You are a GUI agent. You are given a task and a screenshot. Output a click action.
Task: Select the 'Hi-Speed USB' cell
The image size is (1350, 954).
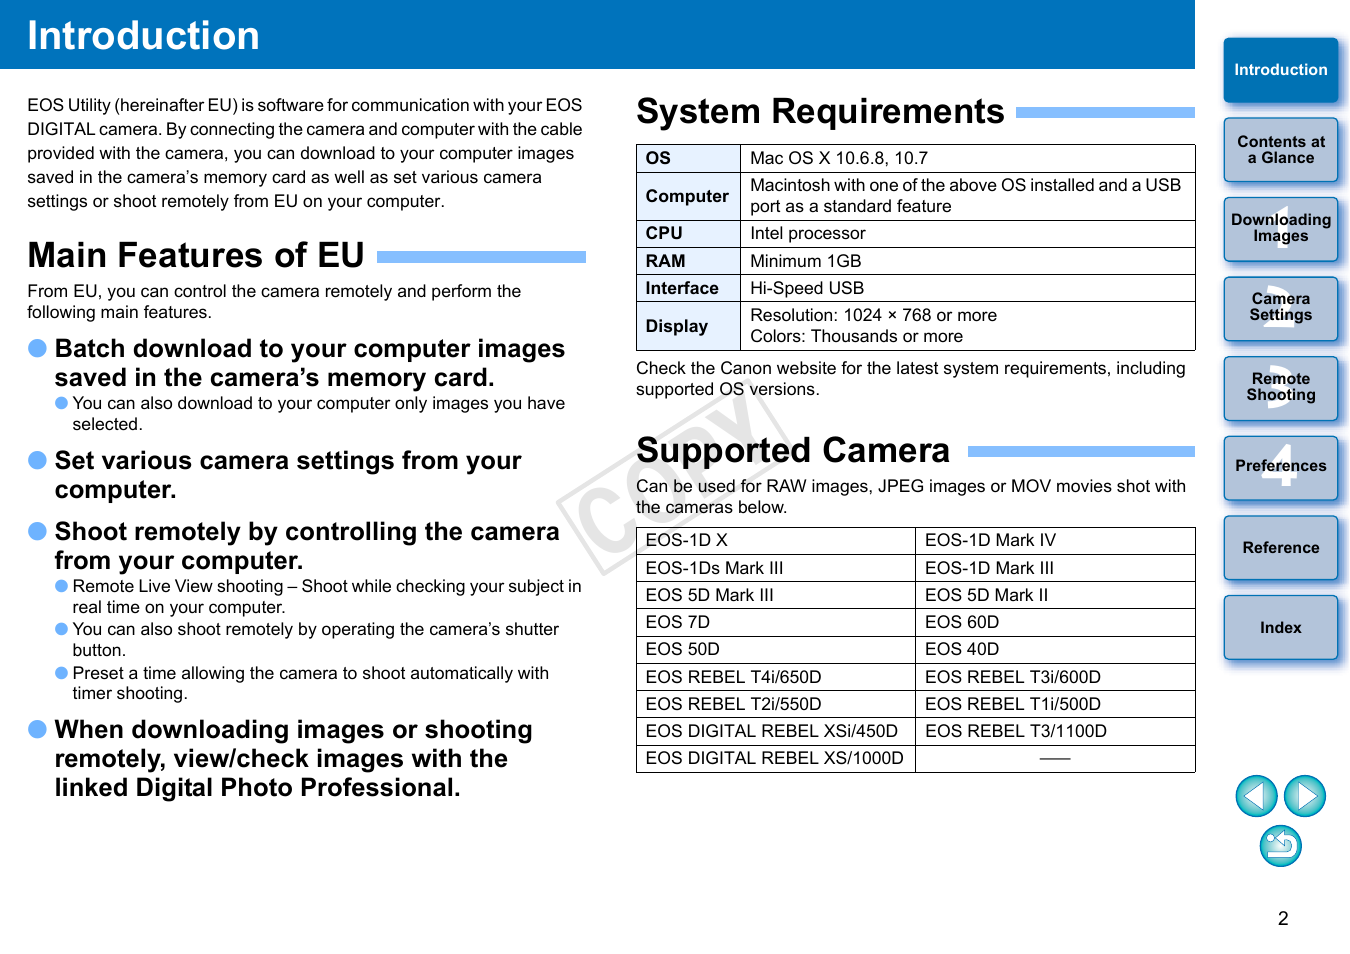pyautogui.click(x=967, y=288)
